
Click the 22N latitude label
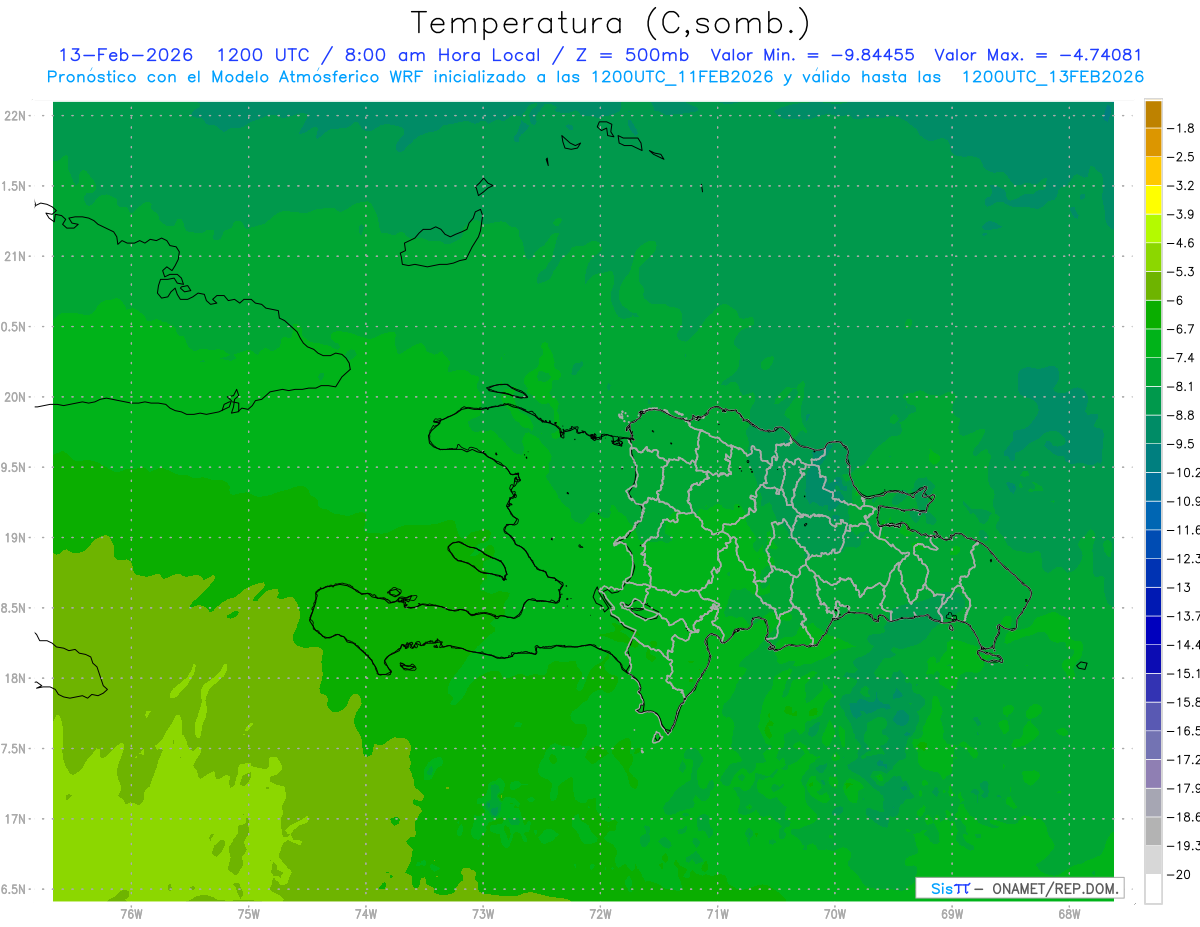pyautogui.click(x=17, y=116)
